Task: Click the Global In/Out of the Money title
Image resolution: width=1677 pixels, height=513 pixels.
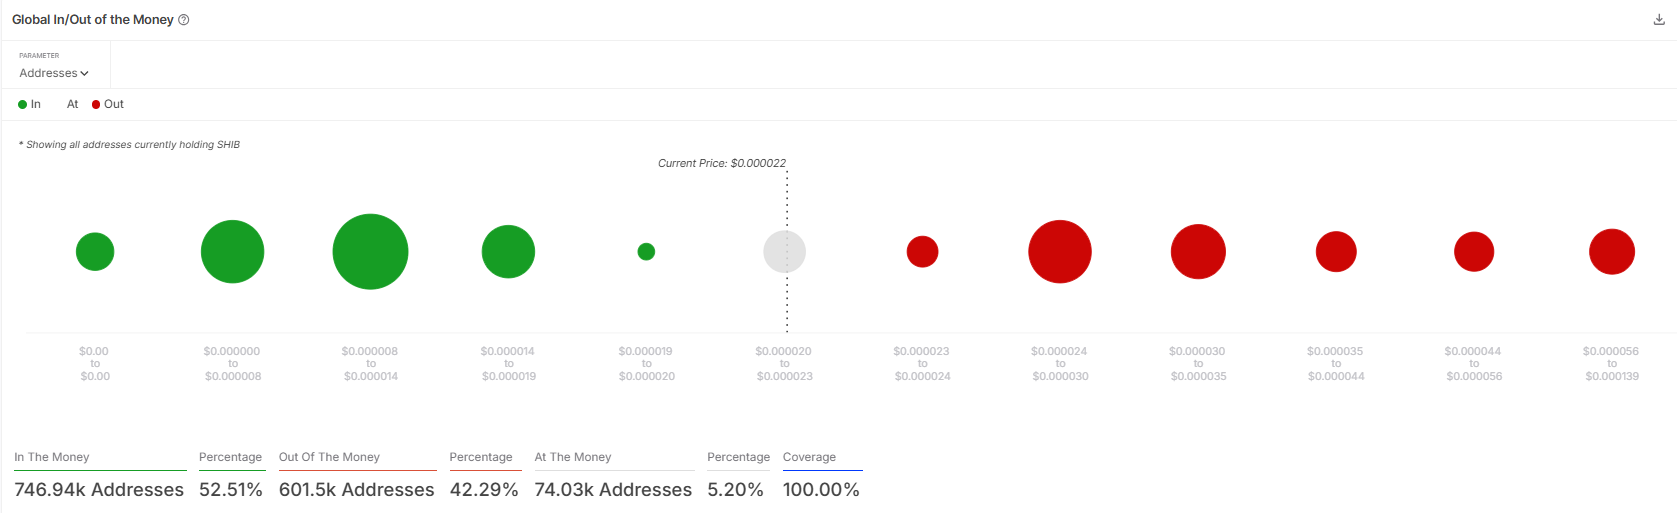Action: [93, 20]
